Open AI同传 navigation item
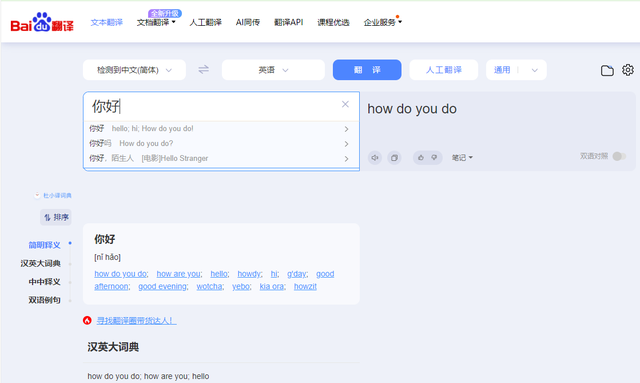Image resolution: width=640 pixels, height=383 pixels. (248, 22)
